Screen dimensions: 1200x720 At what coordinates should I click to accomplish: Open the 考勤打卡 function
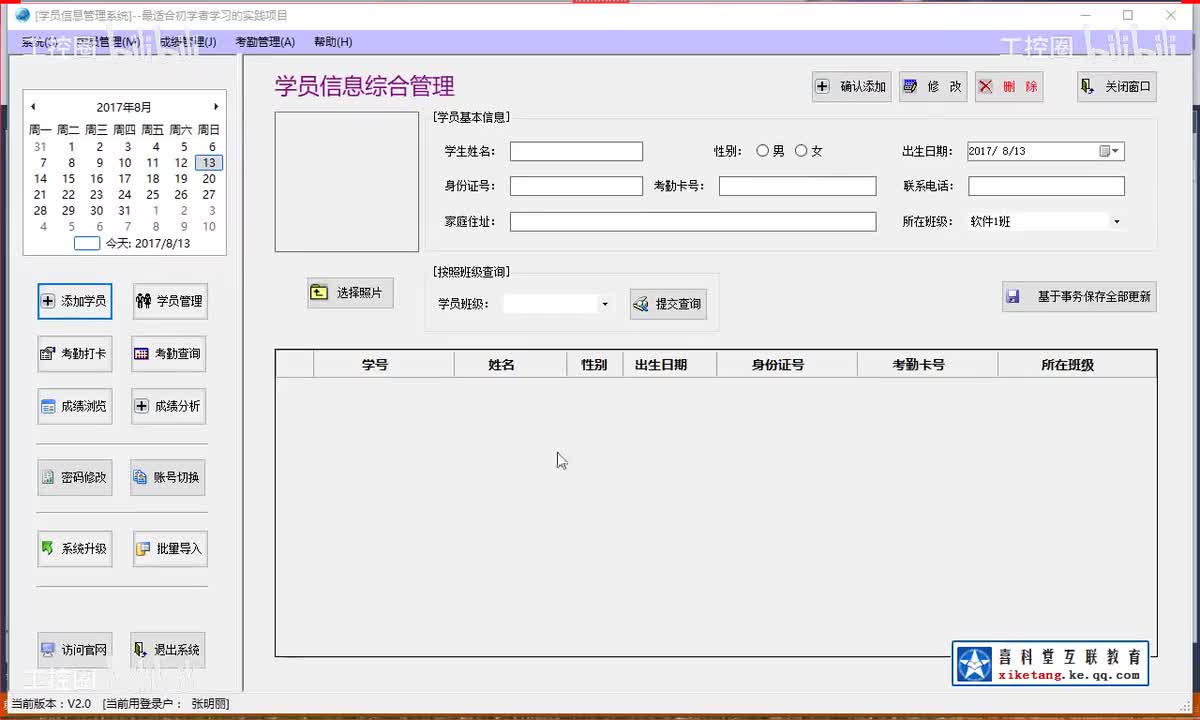[75, 354]
